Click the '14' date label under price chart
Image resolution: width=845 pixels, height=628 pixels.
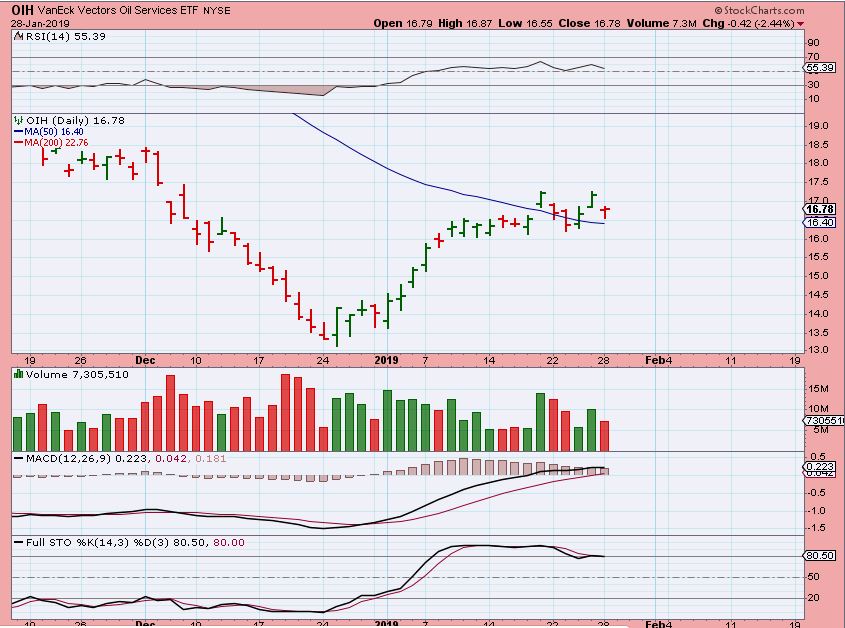489,361
